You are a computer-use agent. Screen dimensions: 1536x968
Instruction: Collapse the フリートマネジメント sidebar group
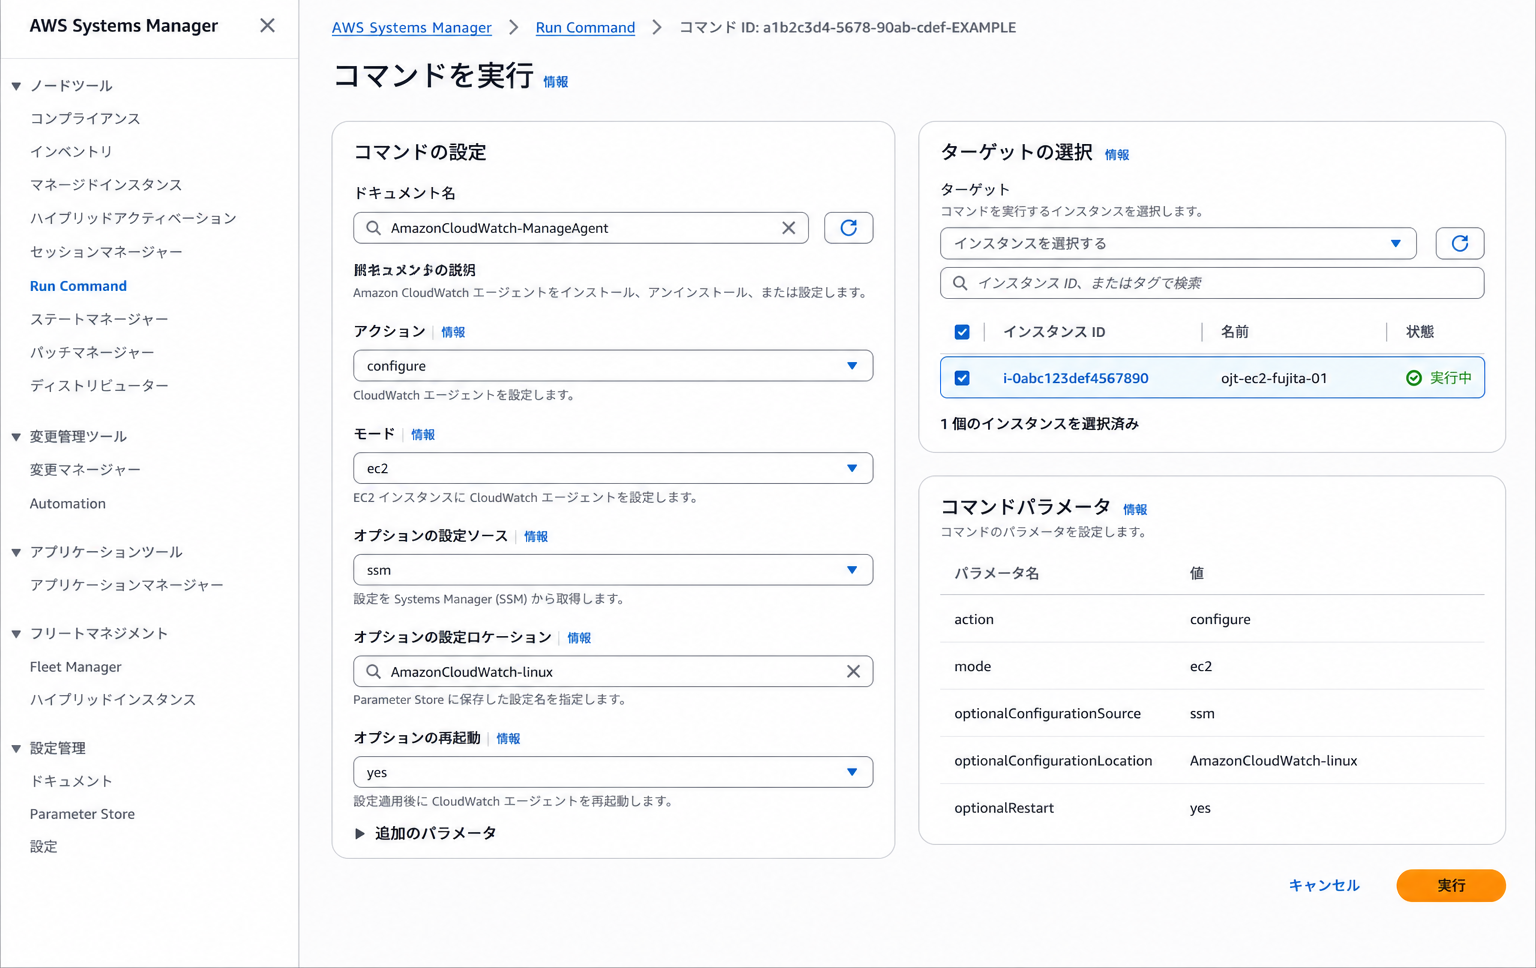pyautogui.click(x=16, y=634)
